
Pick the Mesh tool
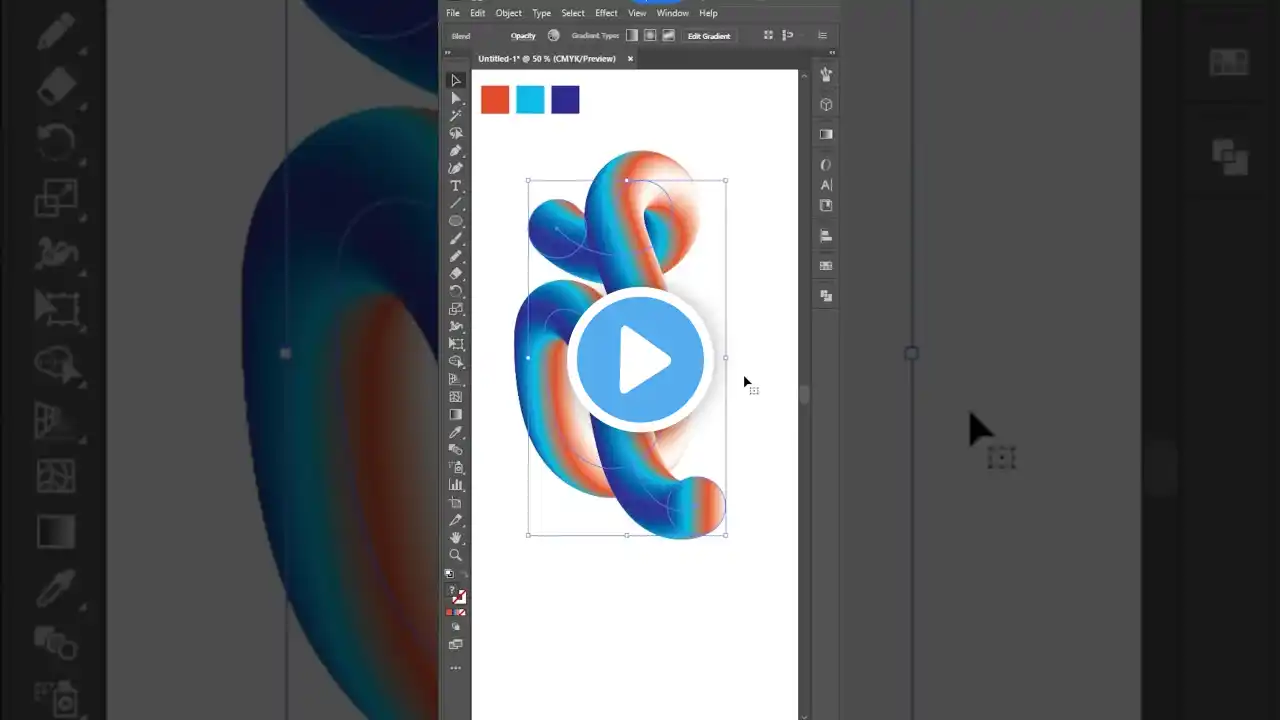click(456, 397)
